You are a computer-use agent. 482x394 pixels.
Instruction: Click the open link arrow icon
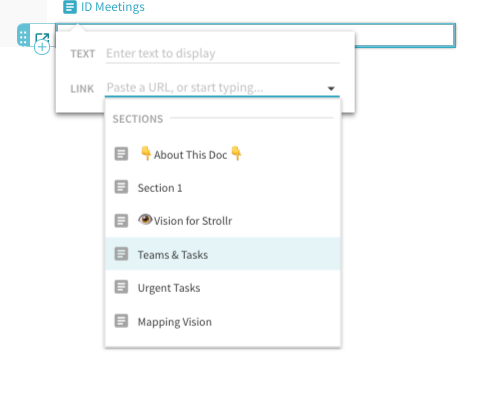point(42,38)
